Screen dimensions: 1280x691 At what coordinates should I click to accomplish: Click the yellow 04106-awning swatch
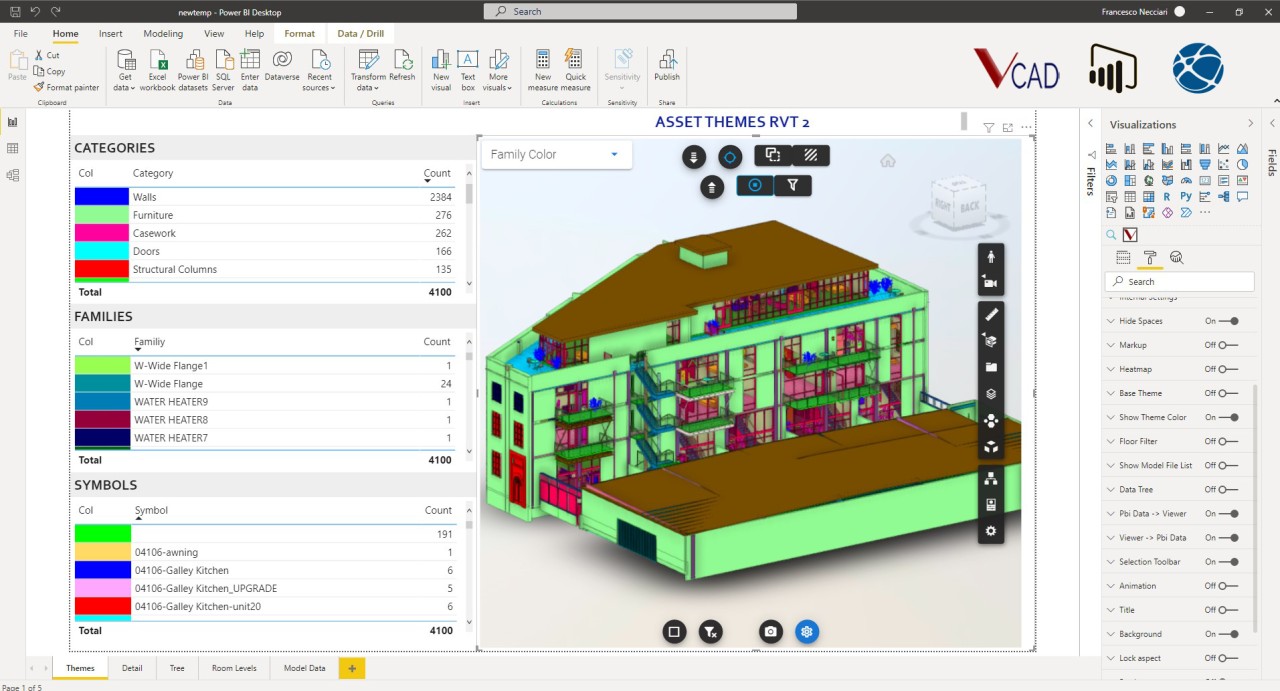(102, 552)
